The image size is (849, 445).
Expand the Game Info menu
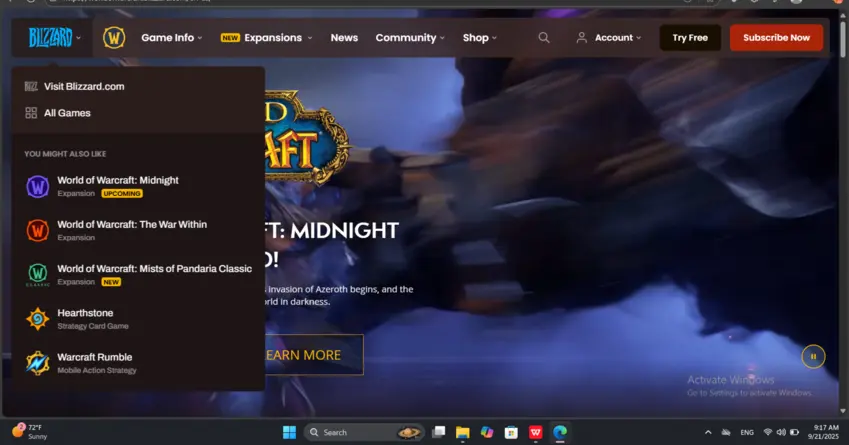pos(171,38)
